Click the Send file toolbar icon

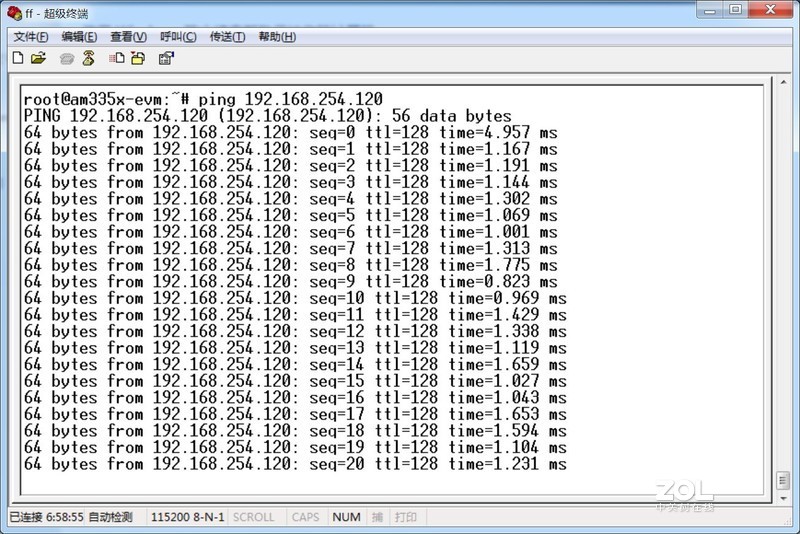[x=118, y=59]
